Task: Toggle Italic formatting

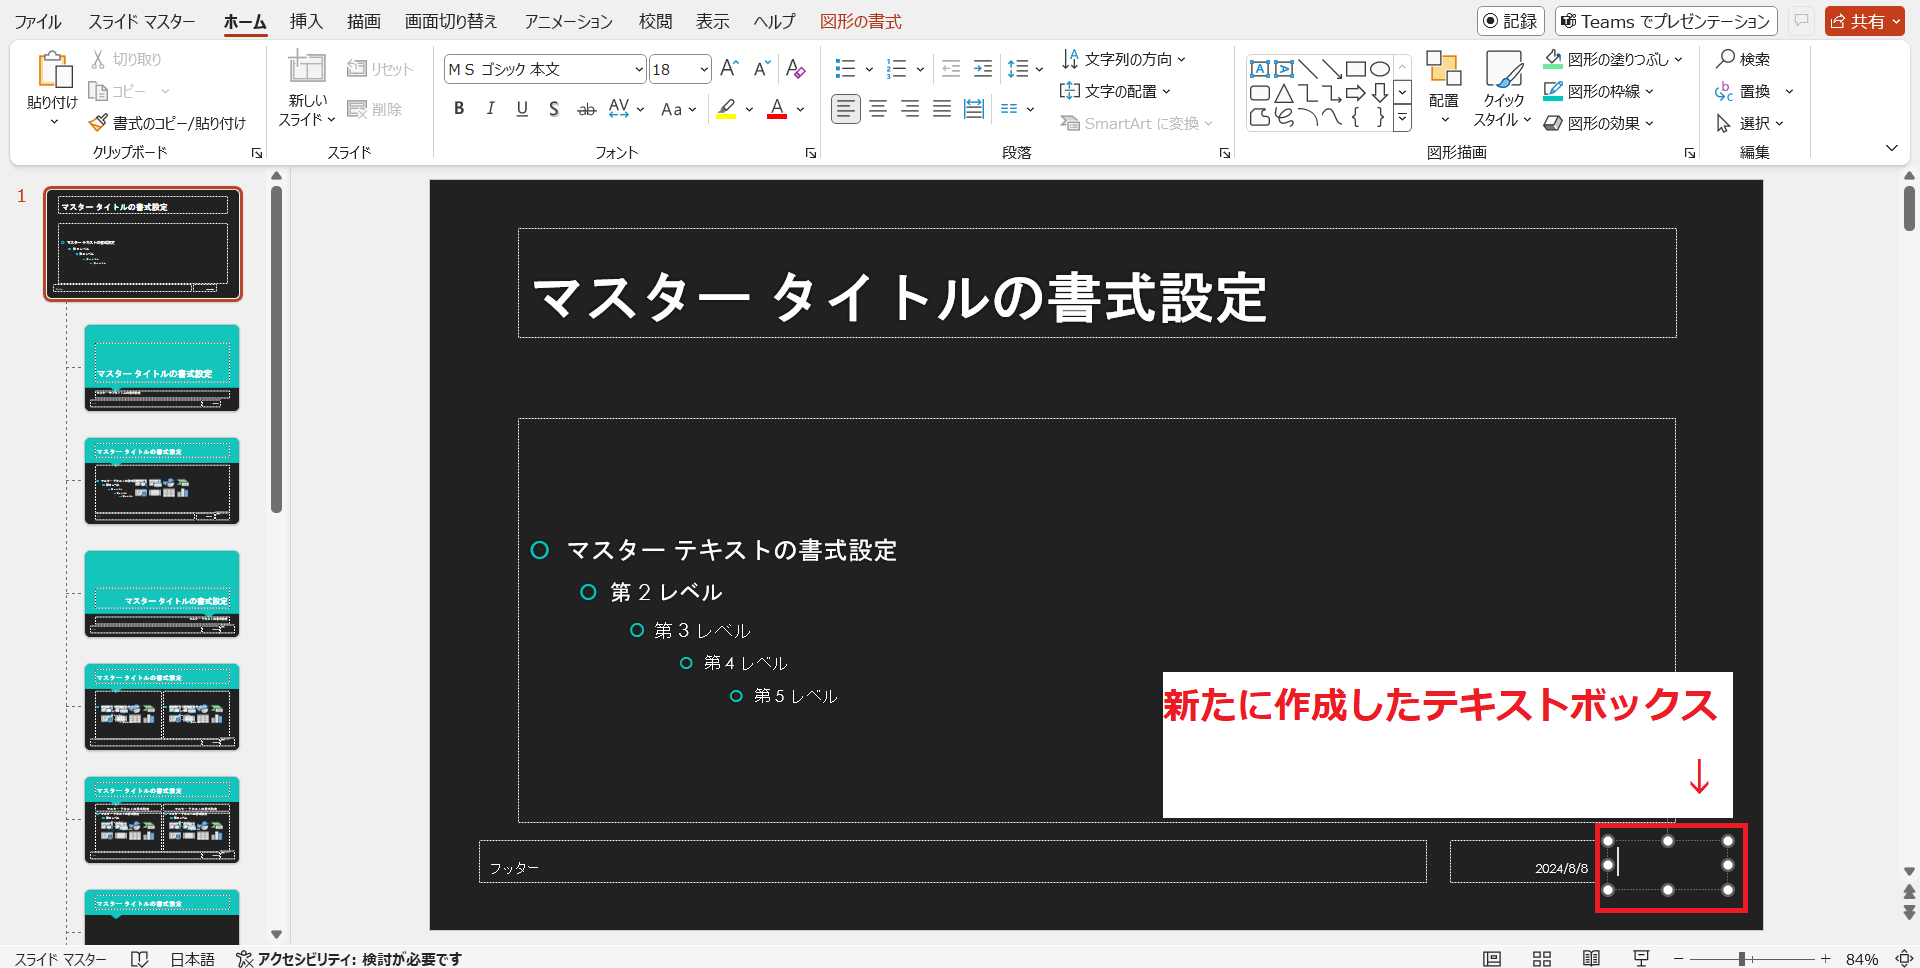Action: tap(490, 109)
